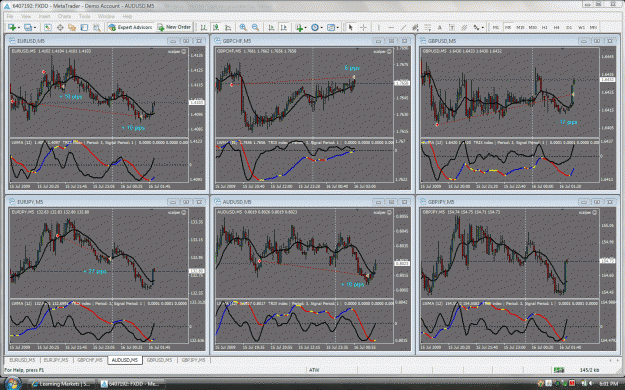Select the Cursor arrow tool
The width and height of the screenshot is (625, 390).
pyautogui.click(x=351, y=27)
